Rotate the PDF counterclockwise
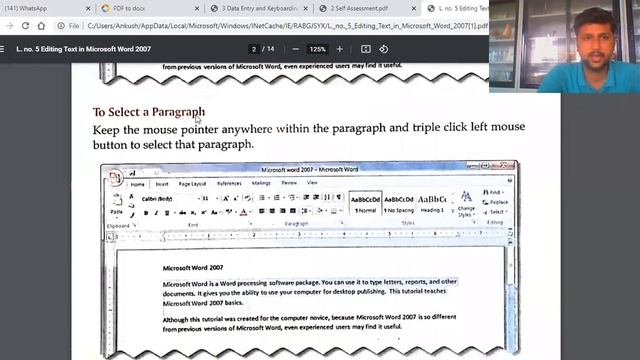This screenshot has width=640, height=360. (x=384, y=49)
